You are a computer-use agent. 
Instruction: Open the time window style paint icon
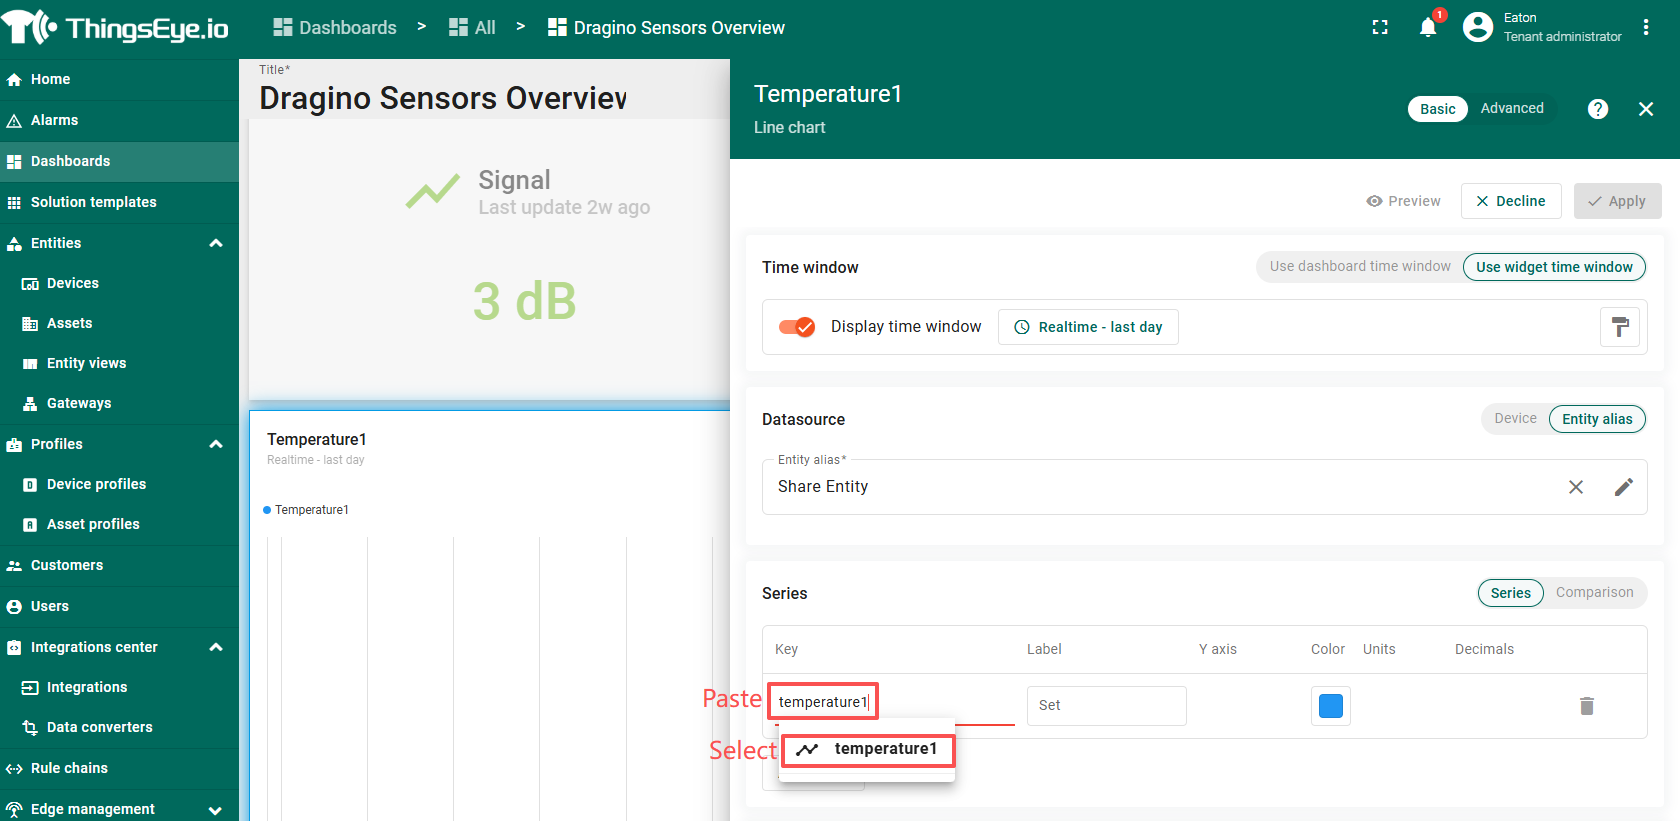pos(1620,327)
